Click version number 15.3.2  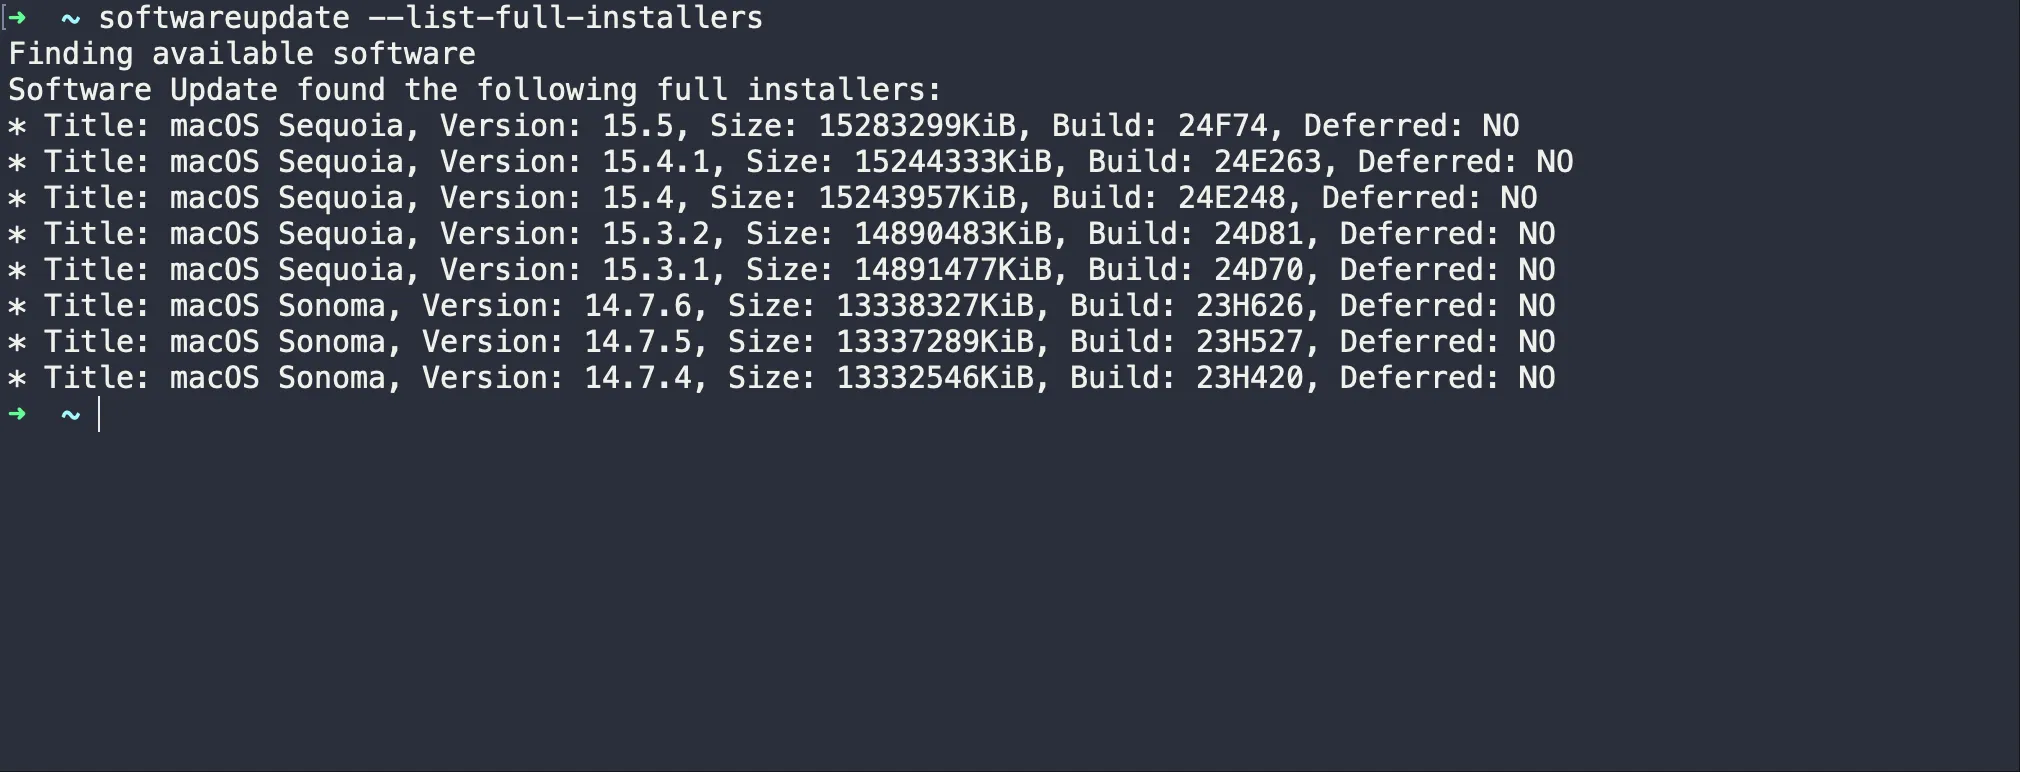655,234
